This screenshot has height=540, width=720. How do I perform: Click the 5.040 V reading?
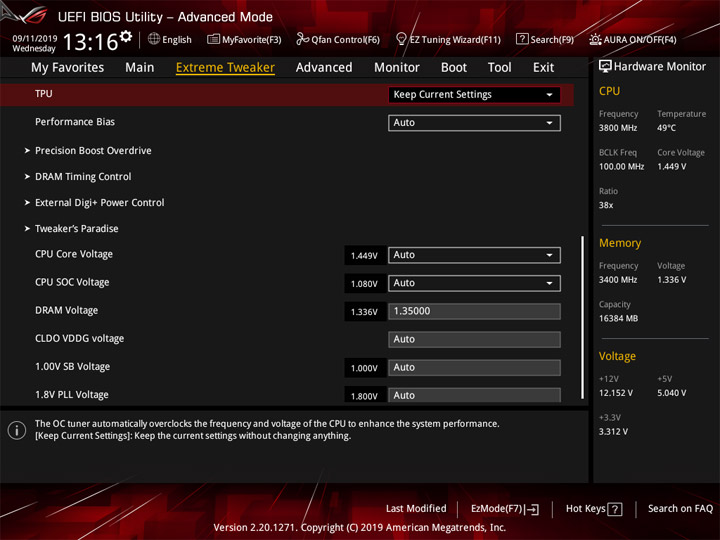click(671, 393)
